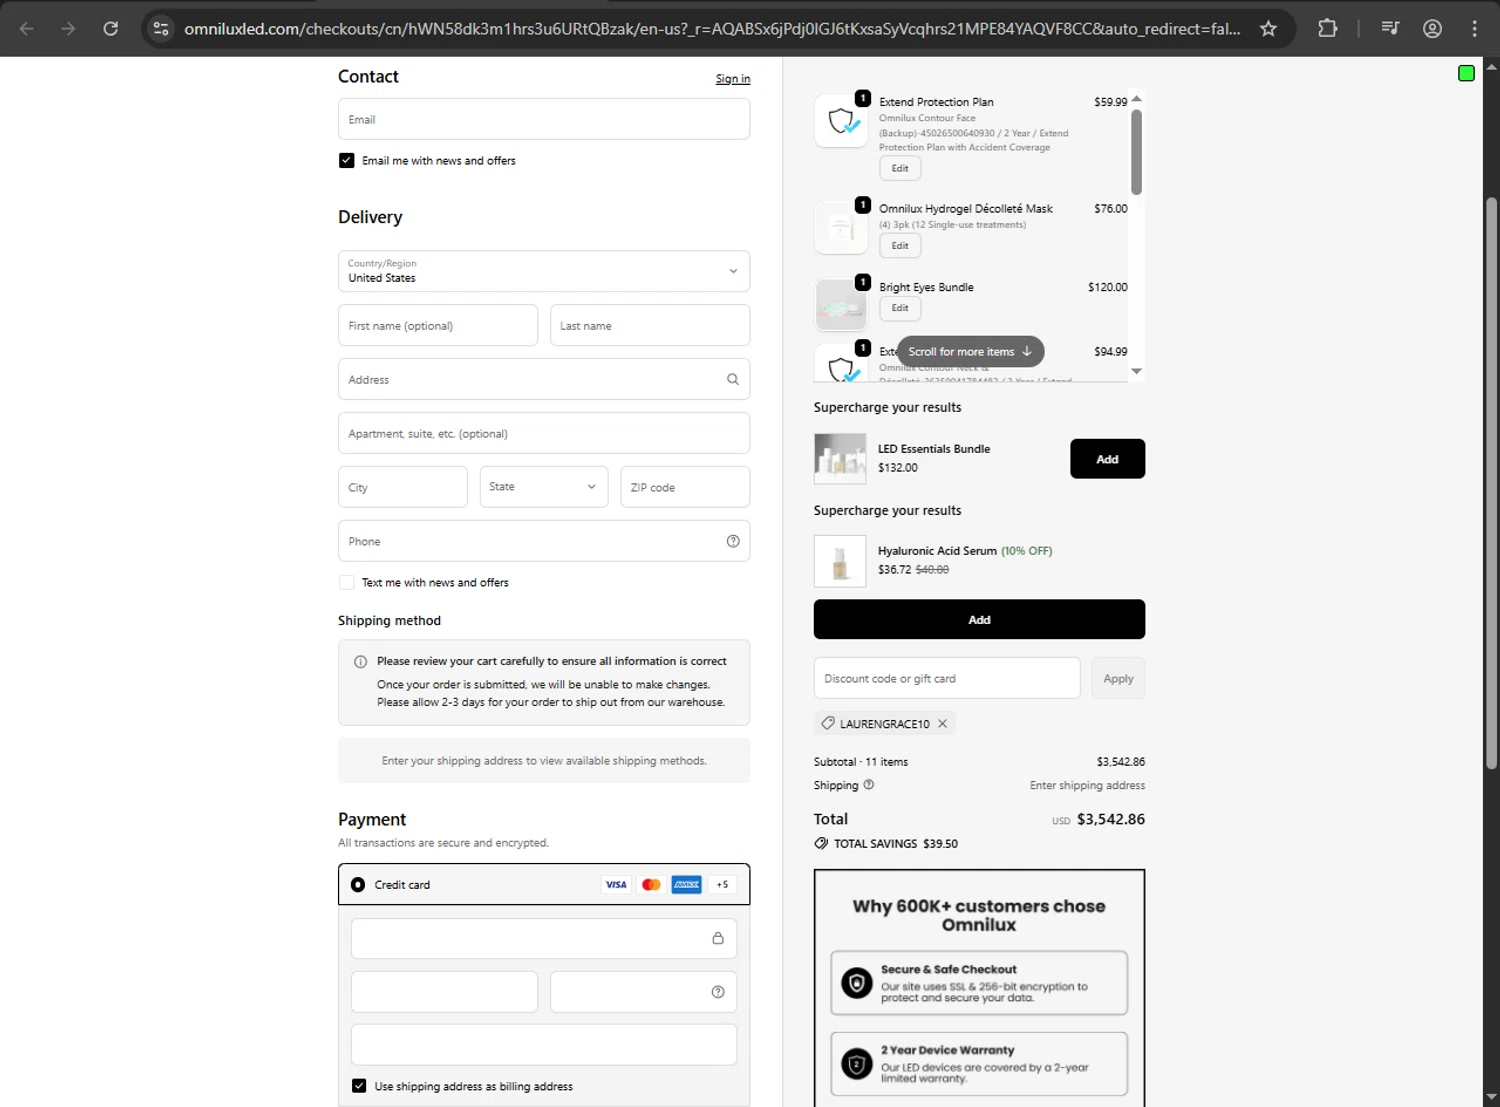
Task: Click the security code help icon
Action: tap(718, 992)
